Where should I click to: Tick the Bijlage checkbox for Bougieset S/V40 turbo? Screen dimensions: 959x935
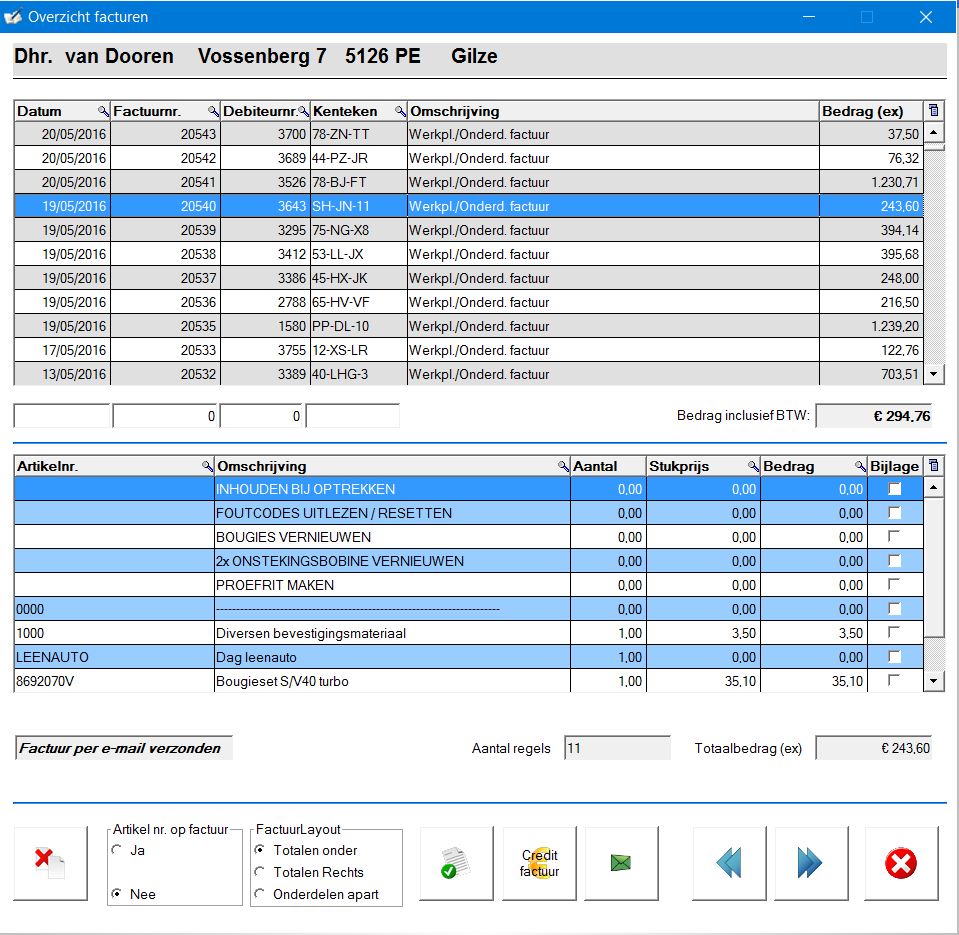click(894, 681)
